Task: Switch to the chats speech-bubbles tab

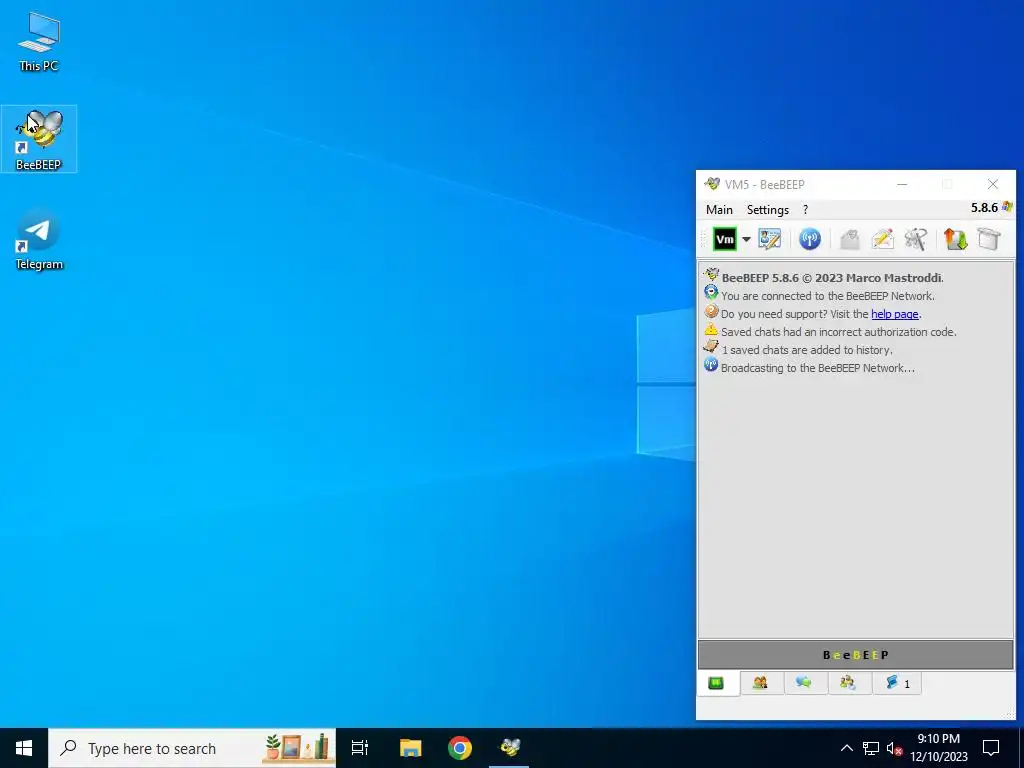Action: 804,683
